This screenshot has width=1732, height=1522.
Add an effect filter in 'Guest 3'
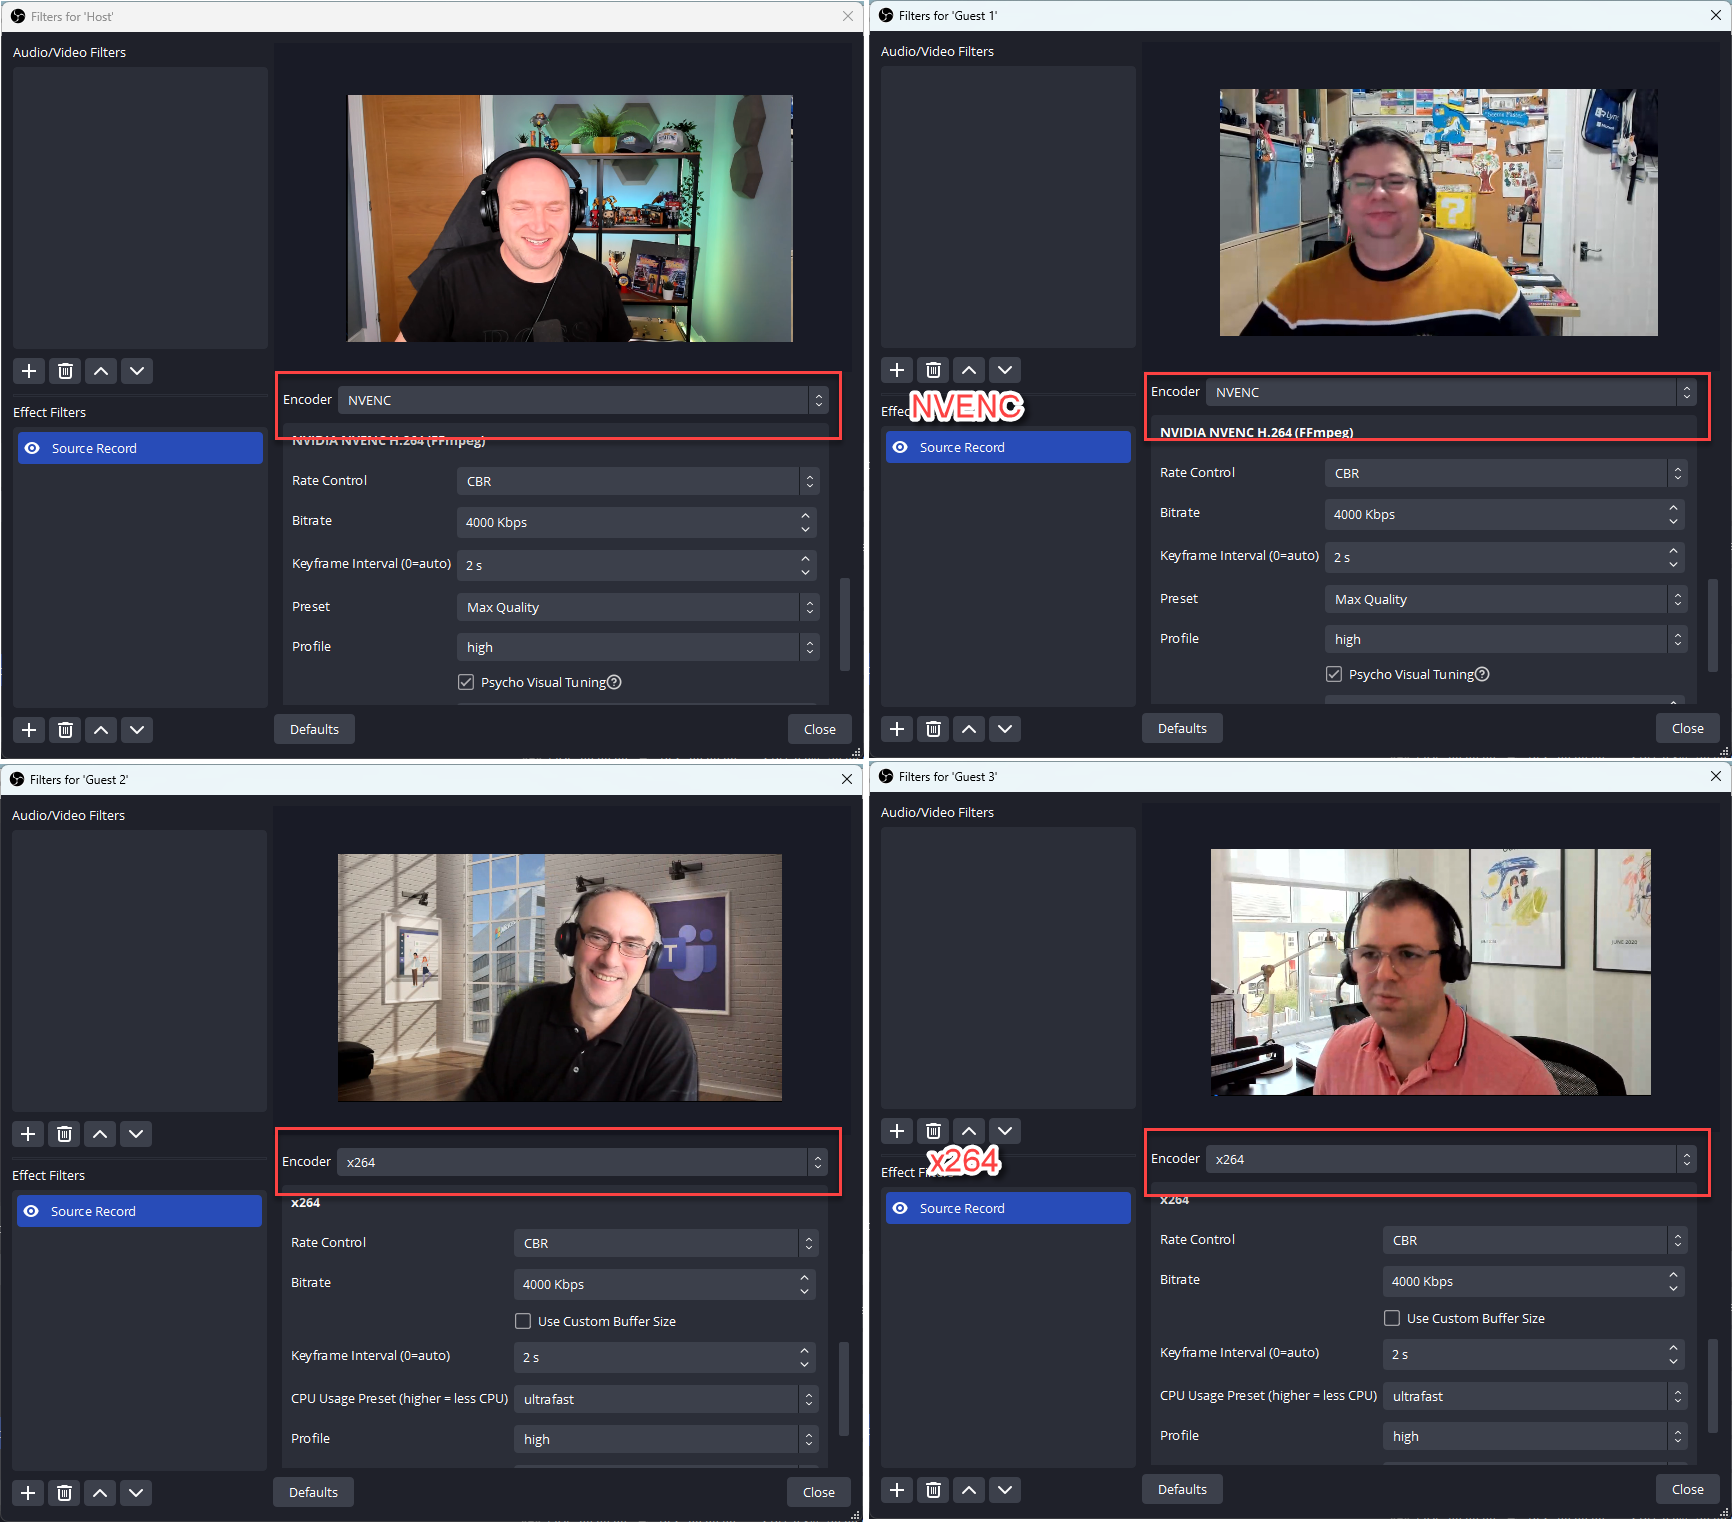tap(897, 1490)
